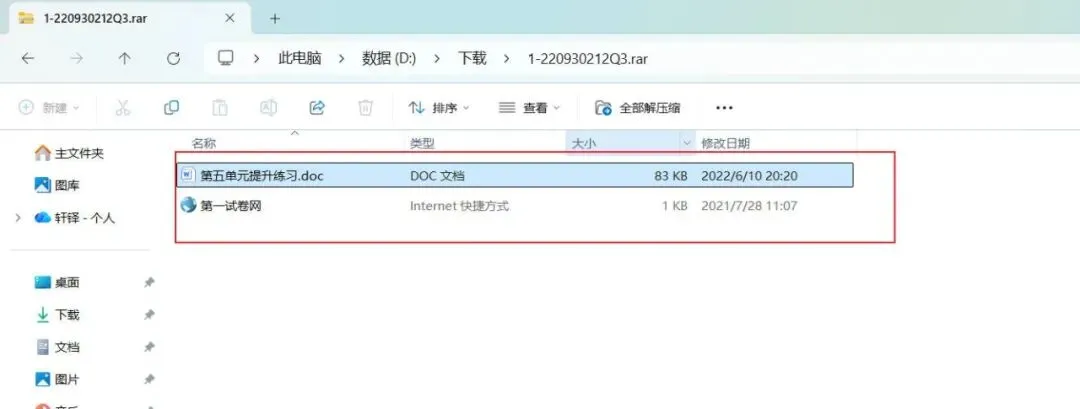Viewport: 1080px width, 409px height.
Task: Sort by 类型 column header
Action: [422, 143]
